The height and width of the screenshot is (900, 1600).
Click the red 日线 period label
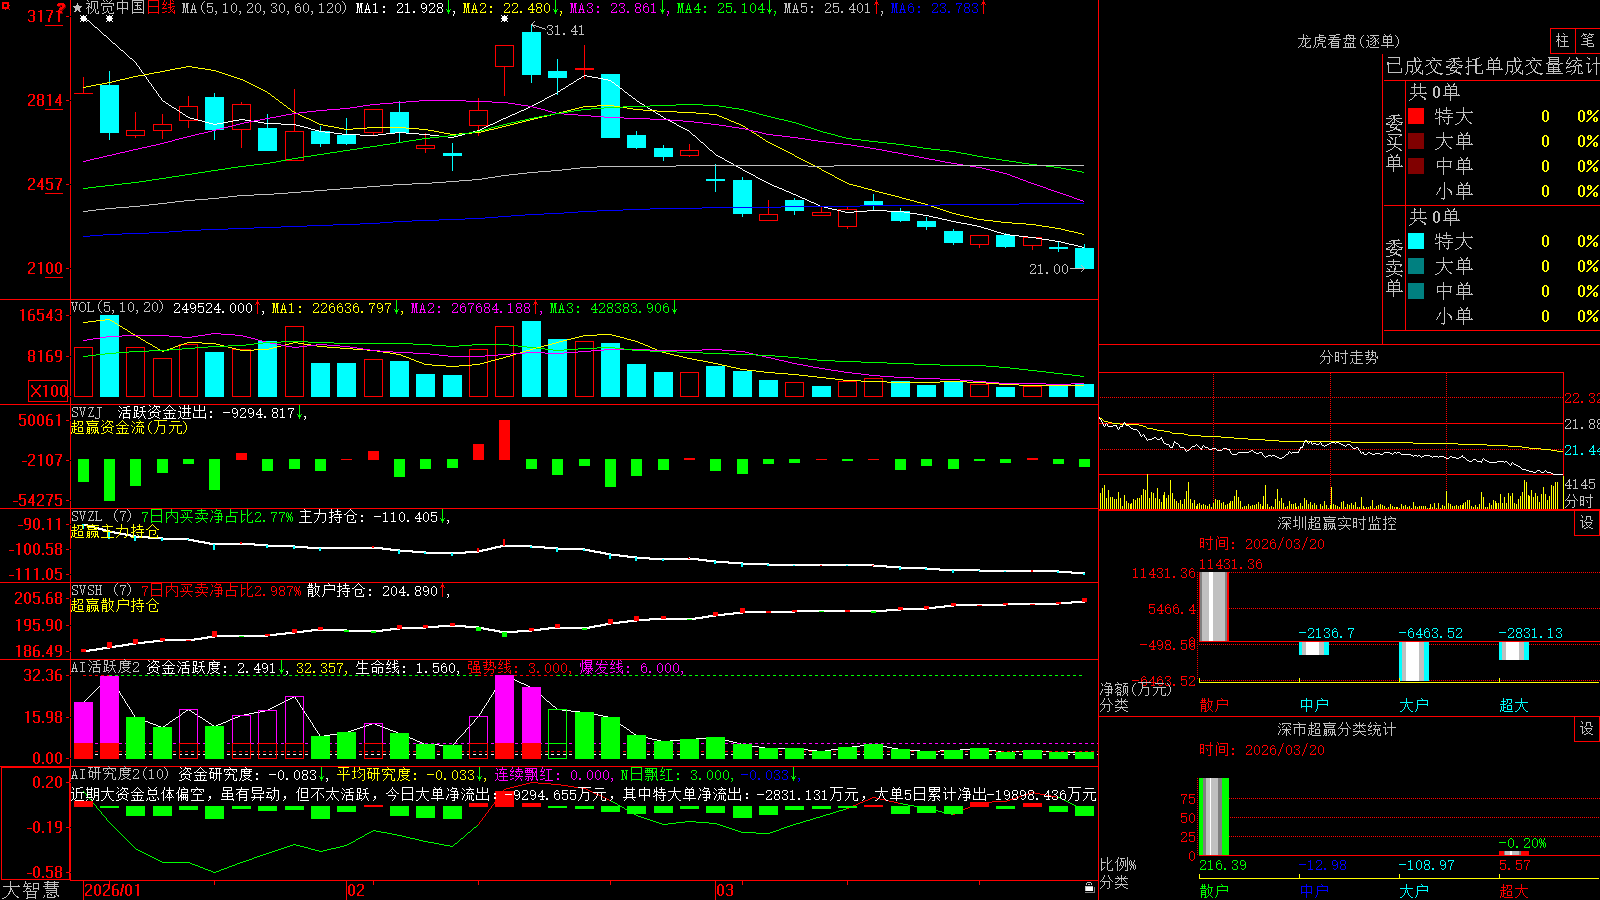tap(162, 8)
